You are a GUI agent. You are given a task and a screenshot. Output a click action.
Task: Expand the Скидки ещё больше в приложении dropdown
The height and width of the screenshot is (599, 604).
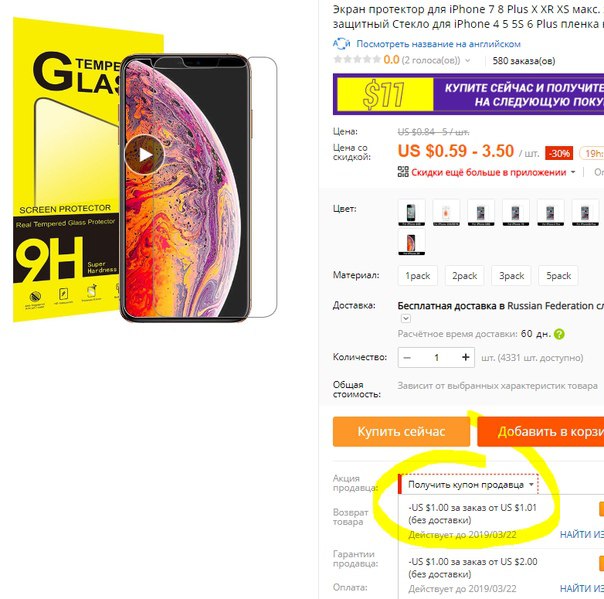[573, 172]
